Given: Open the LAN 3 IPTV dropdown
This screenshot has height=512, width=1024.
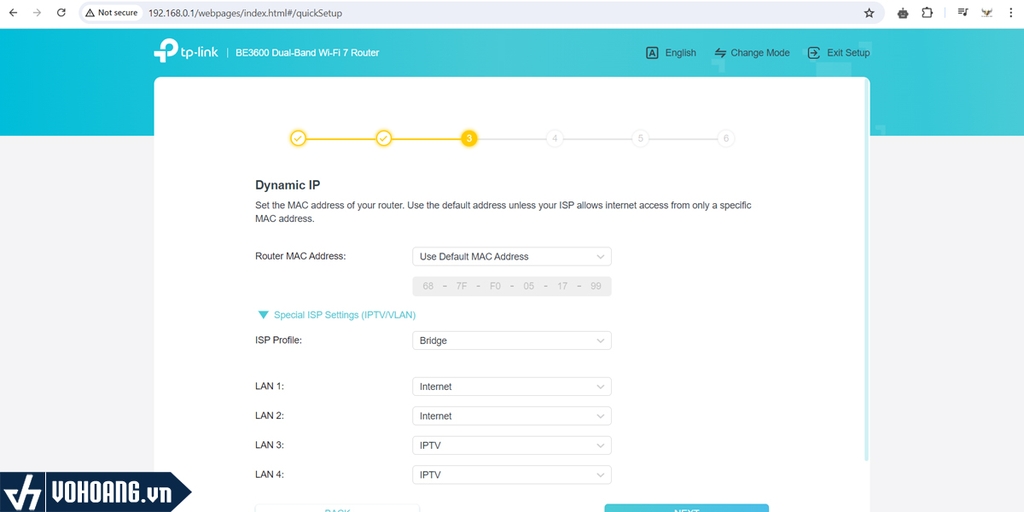Looking at the screenshot, I should pyautogui.click(x=512, y=445).
